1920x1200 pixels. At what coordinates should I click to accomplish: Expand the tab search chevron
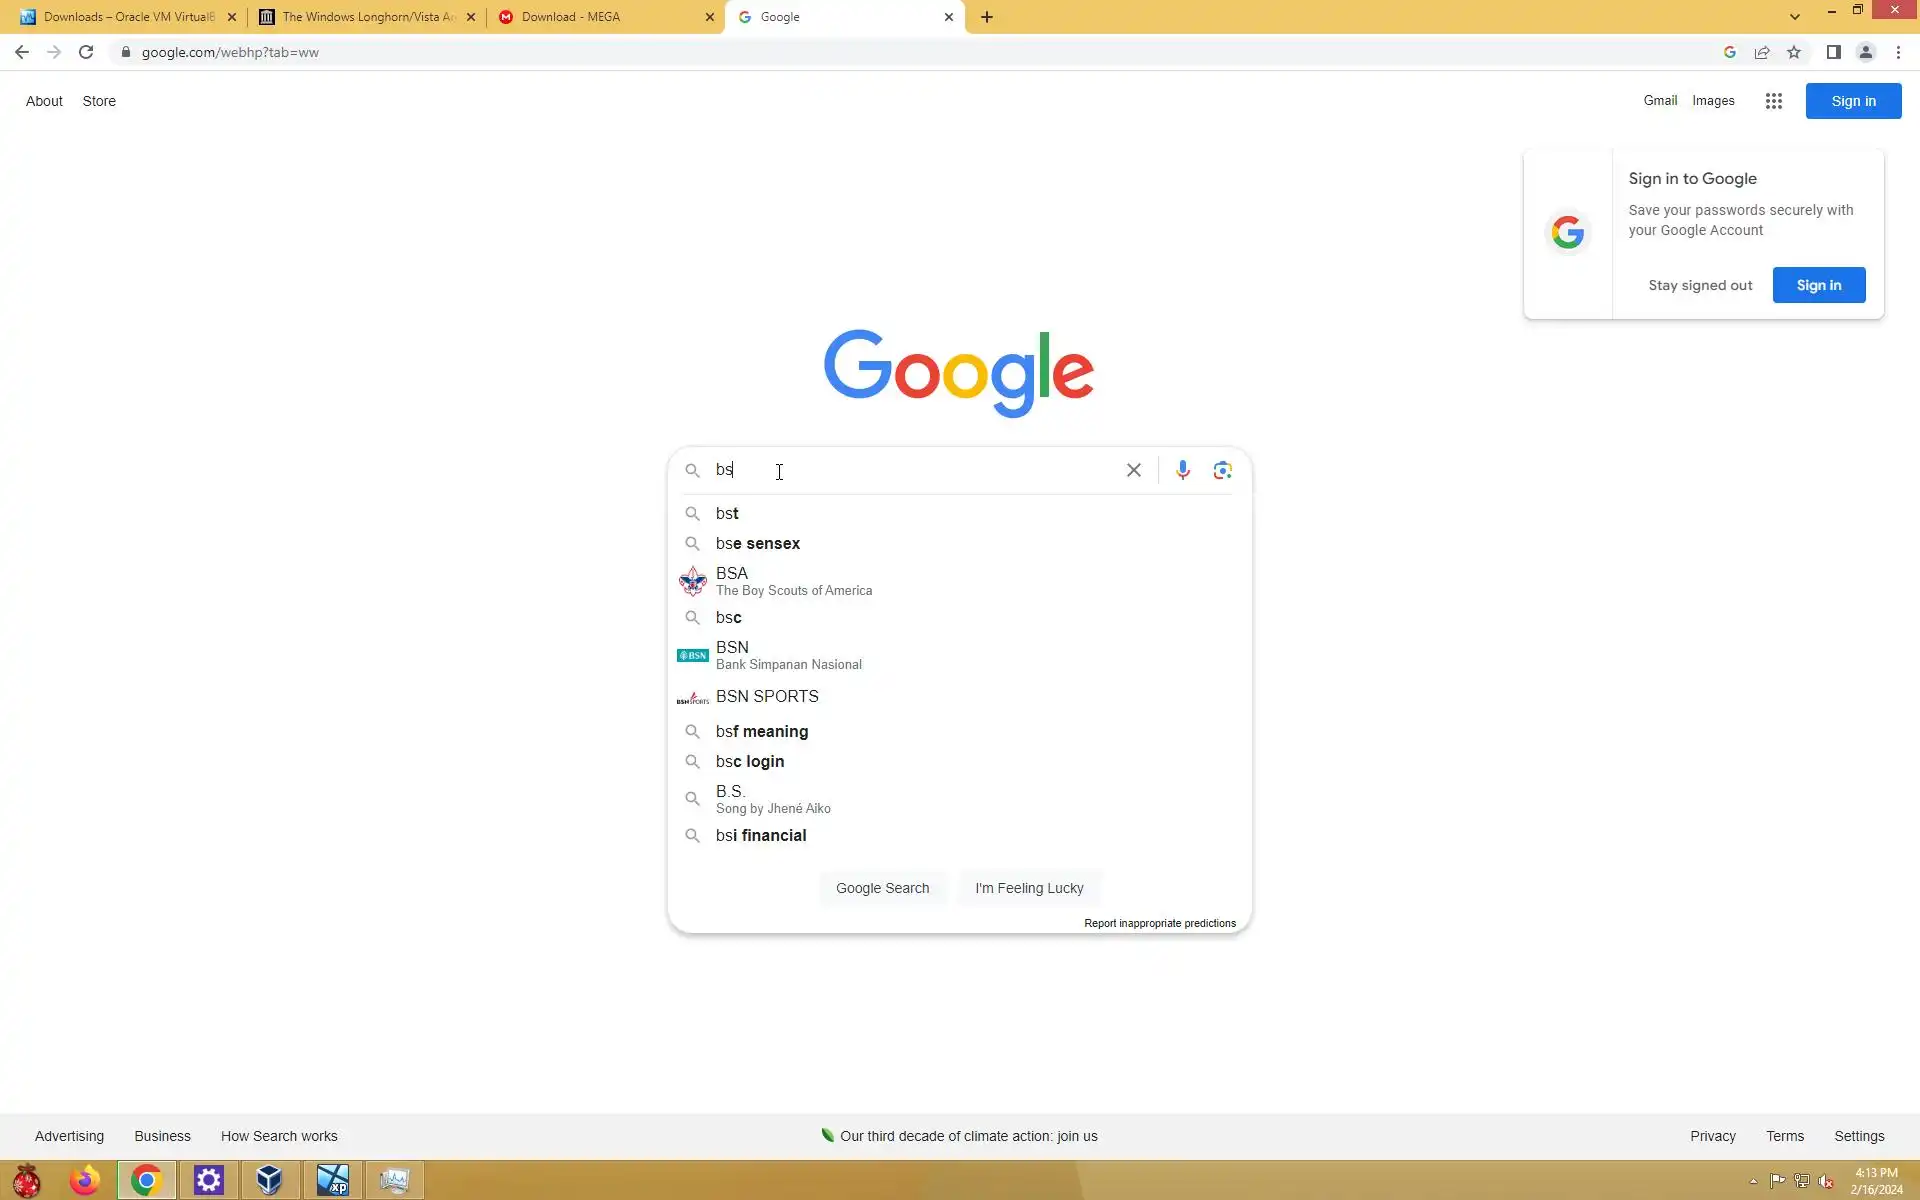[x=1795, y=17]
